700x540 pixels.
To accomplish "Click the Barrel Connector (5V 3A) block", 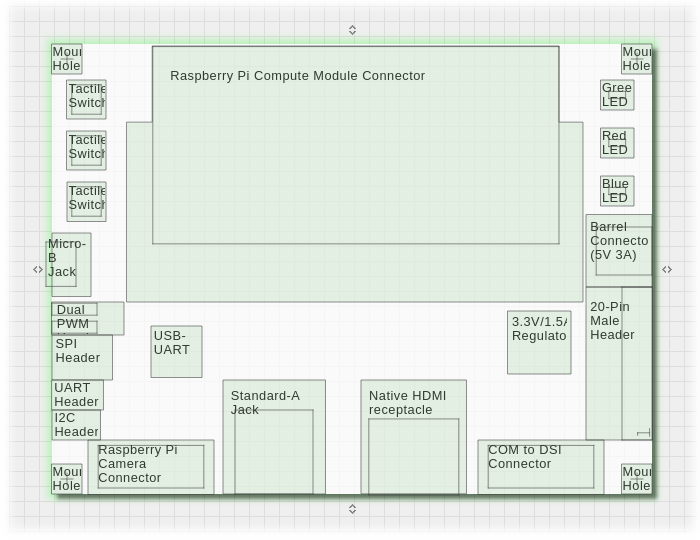I will [619, 250].
